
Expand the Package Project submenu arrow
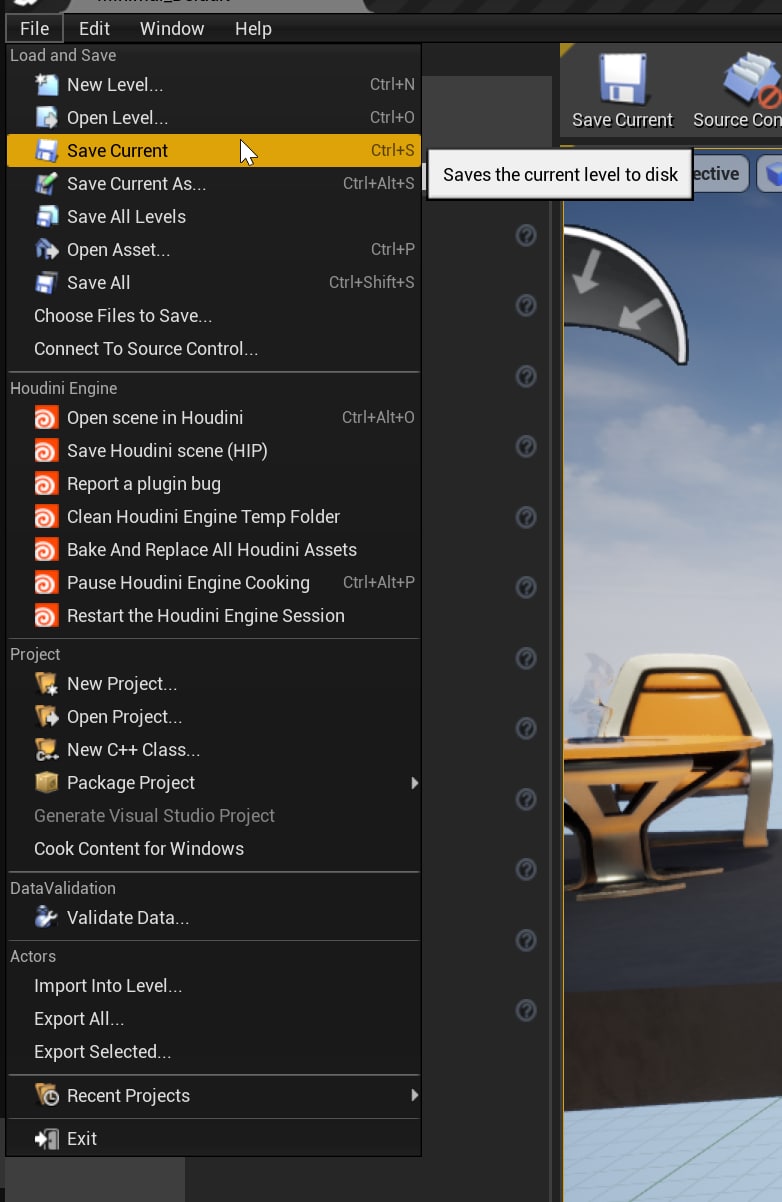pyautogui.click(x=414, y=783)
